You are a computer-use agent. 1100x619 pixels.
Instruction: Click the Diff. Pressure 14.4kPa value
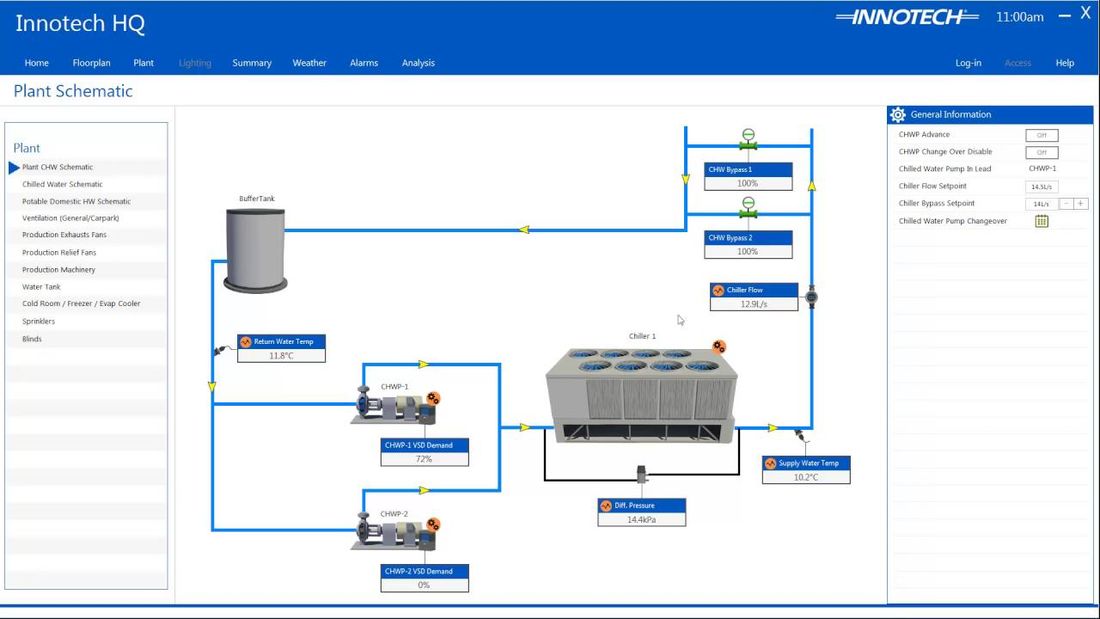[641, 519]
